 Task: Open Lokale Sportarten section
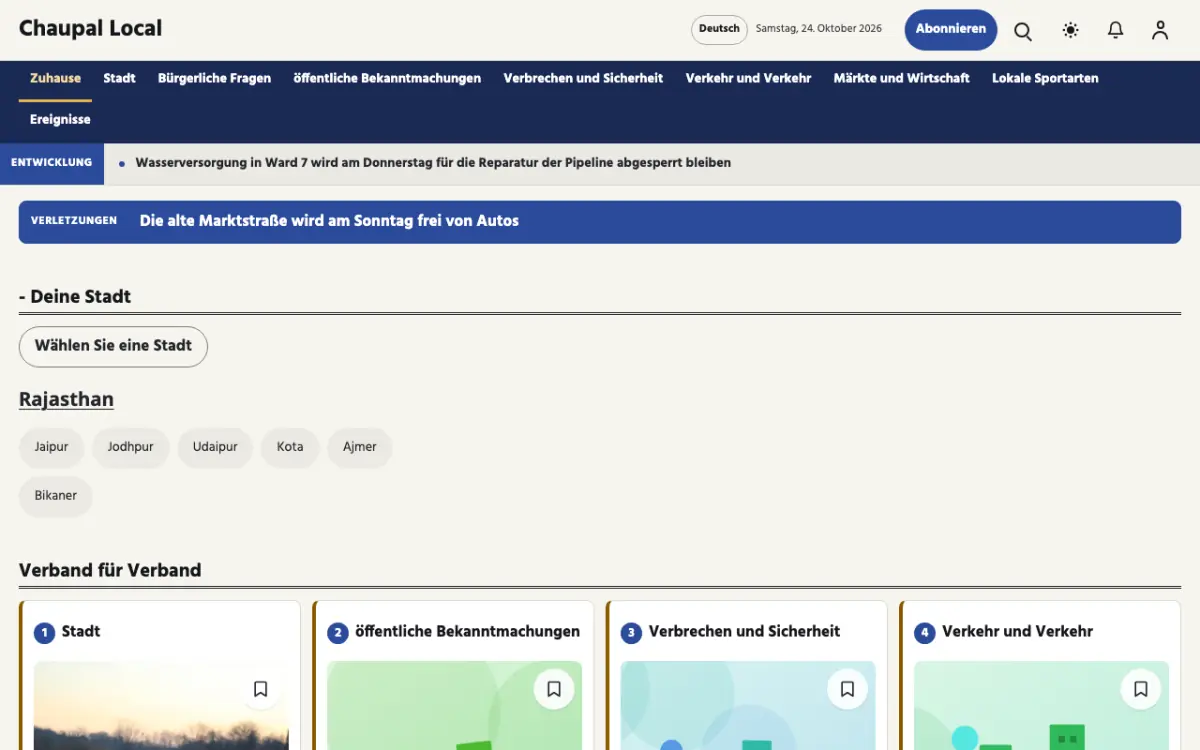pos(1045,78)
